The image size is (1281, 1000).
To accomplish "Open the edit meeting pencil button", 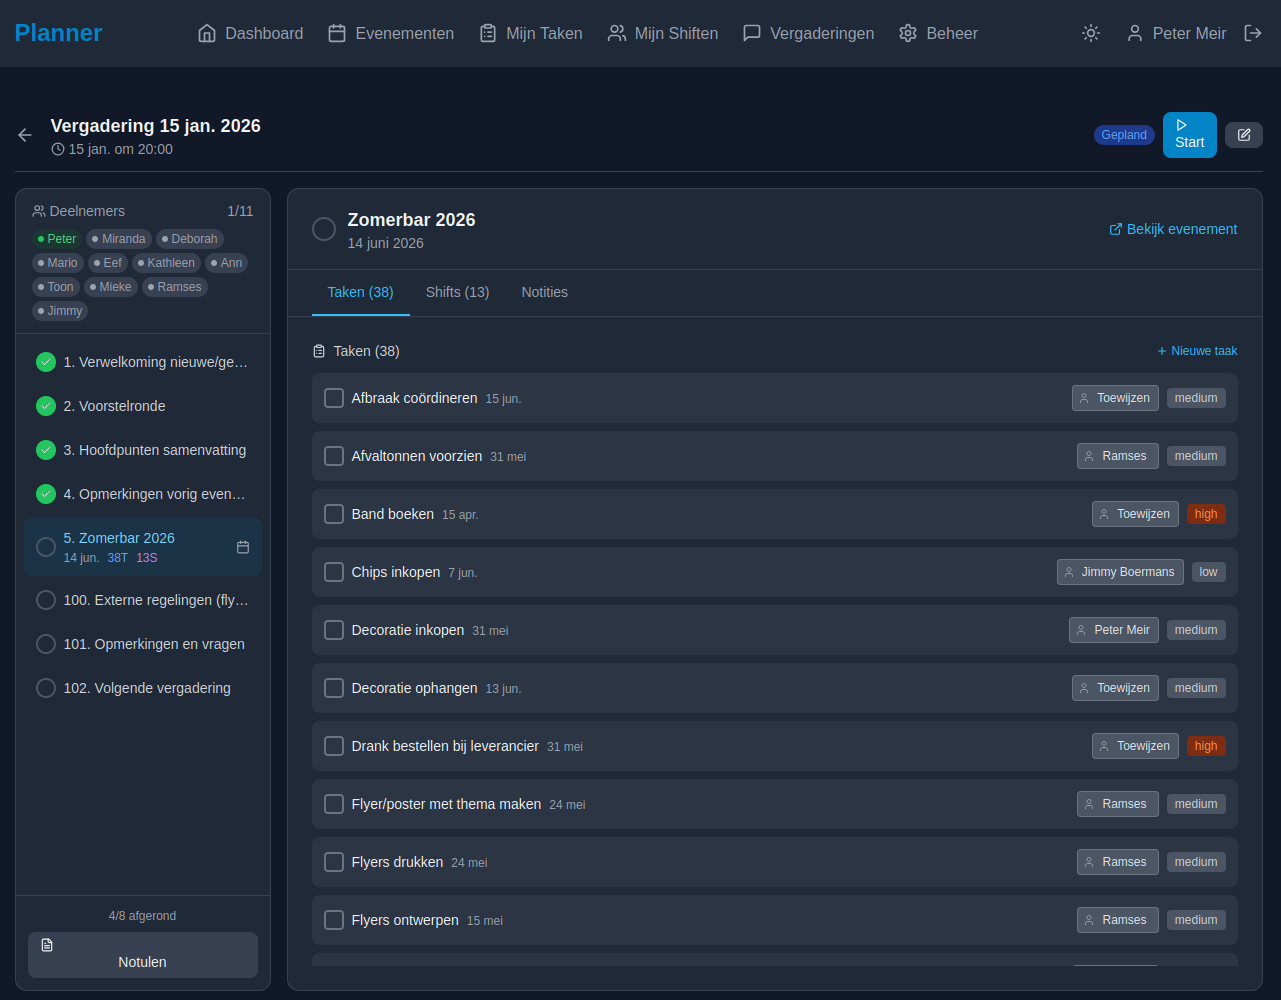I will point(1244,135).
